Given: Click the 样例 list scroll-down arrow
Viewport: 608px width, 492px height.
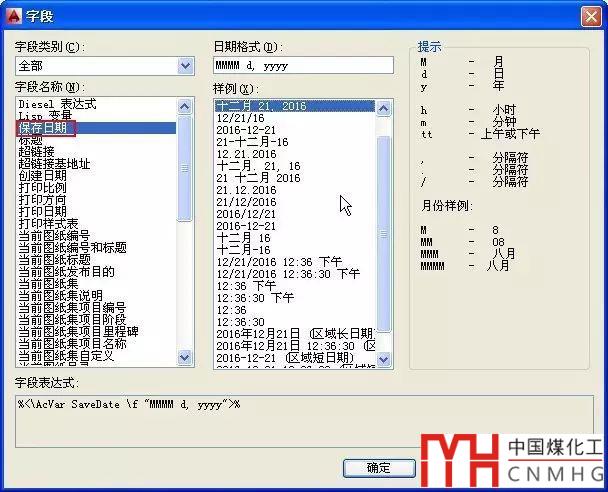Looking at the screenshot, I should [384, 357].
